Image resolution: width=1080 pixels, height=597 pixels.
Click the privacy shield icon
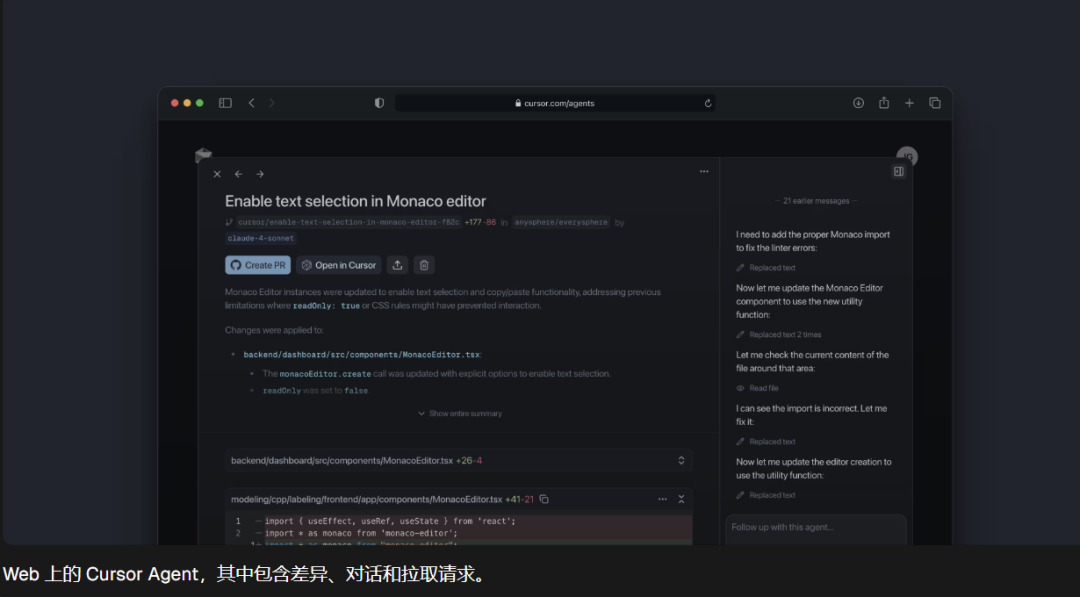coord(379,103)
